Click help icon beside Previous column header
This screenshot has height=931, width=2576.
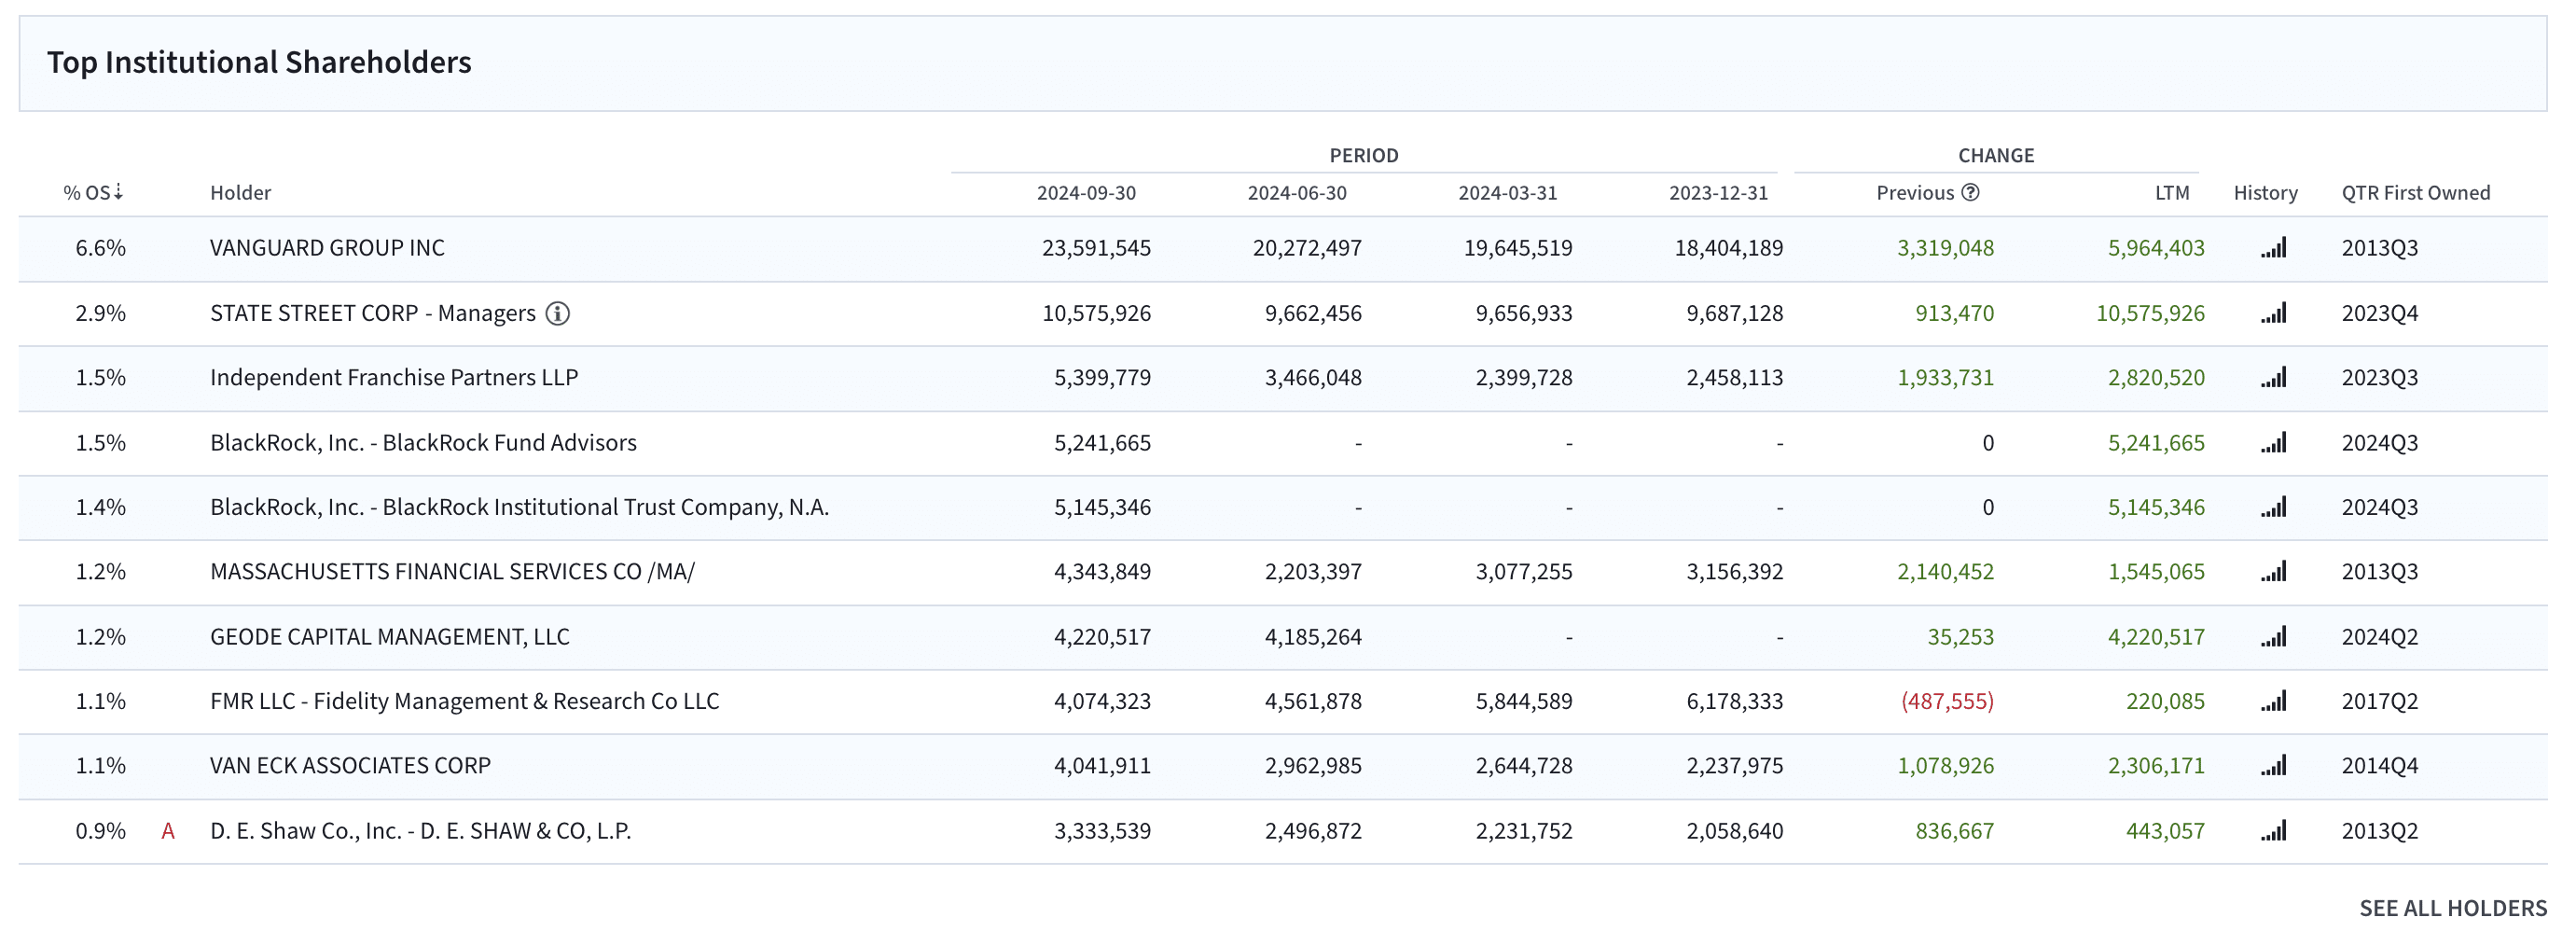pyautogui.click(x=1970, y=192)
